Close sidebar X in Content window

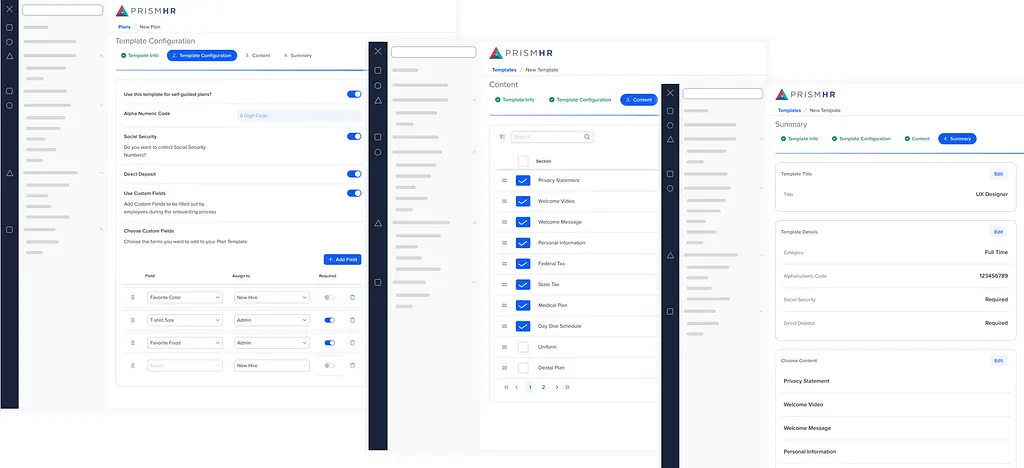(377, 52)
